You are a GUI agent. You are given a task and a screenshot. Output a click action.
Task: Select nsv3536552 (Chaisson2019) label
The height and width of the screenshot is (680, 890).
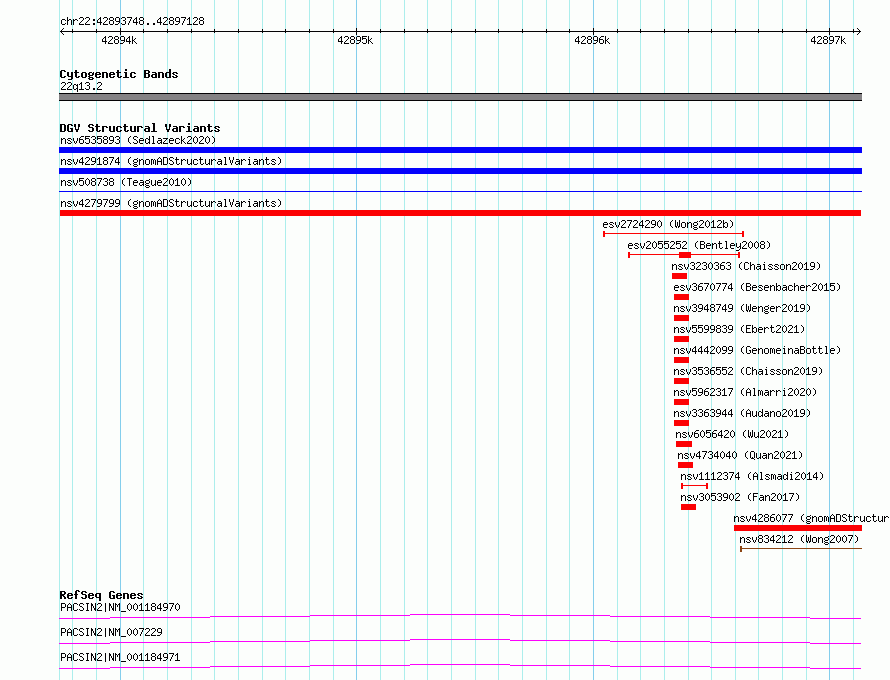point(748,371)
